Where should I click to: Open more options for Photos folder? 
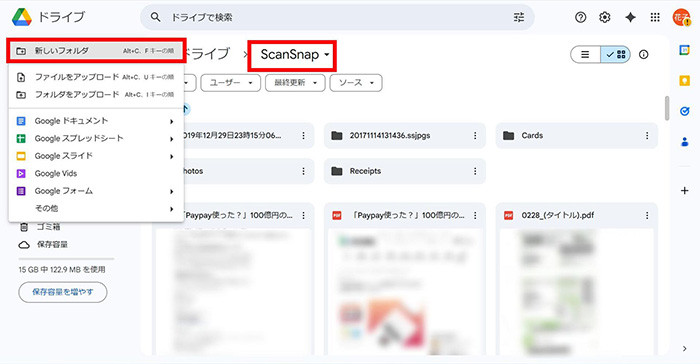pos(303,171)
